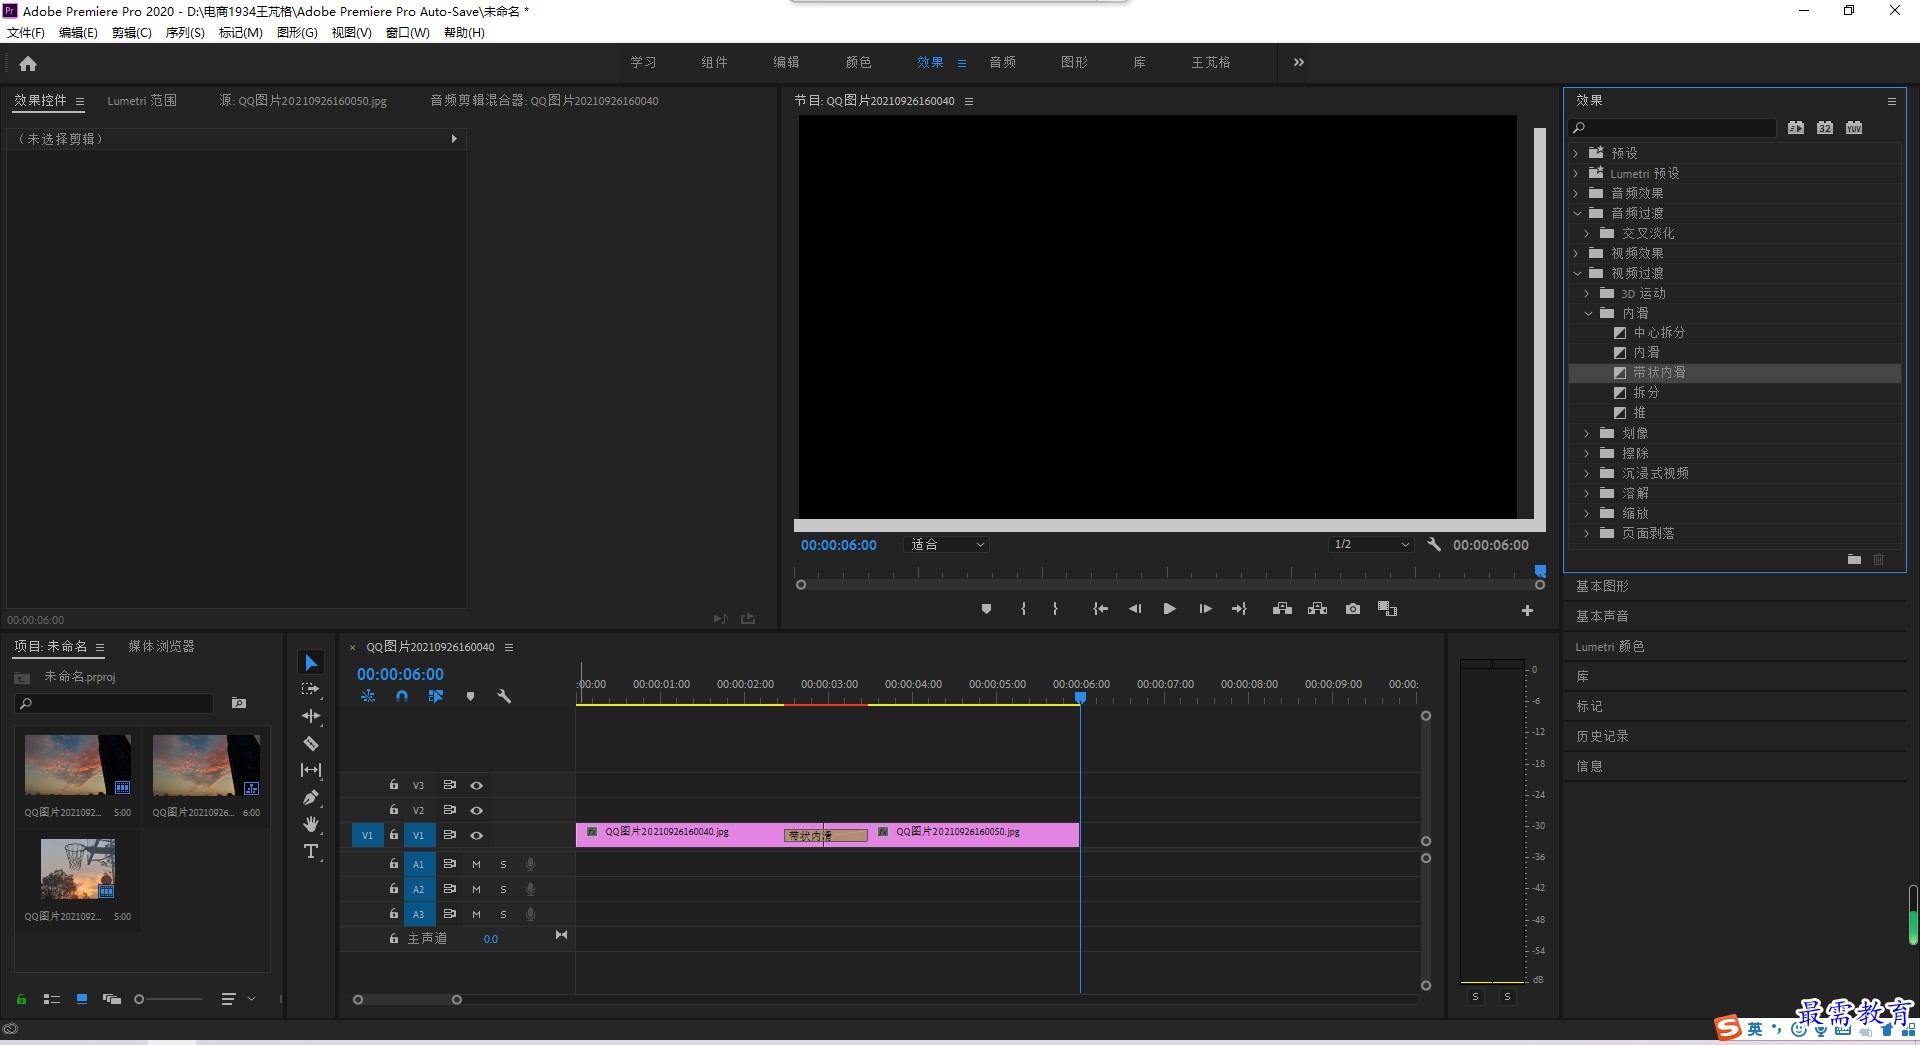Screen dimensions: 1920x1045
Task: Expand the 3D 运动 folder
Action: (x=1587, y=293)
